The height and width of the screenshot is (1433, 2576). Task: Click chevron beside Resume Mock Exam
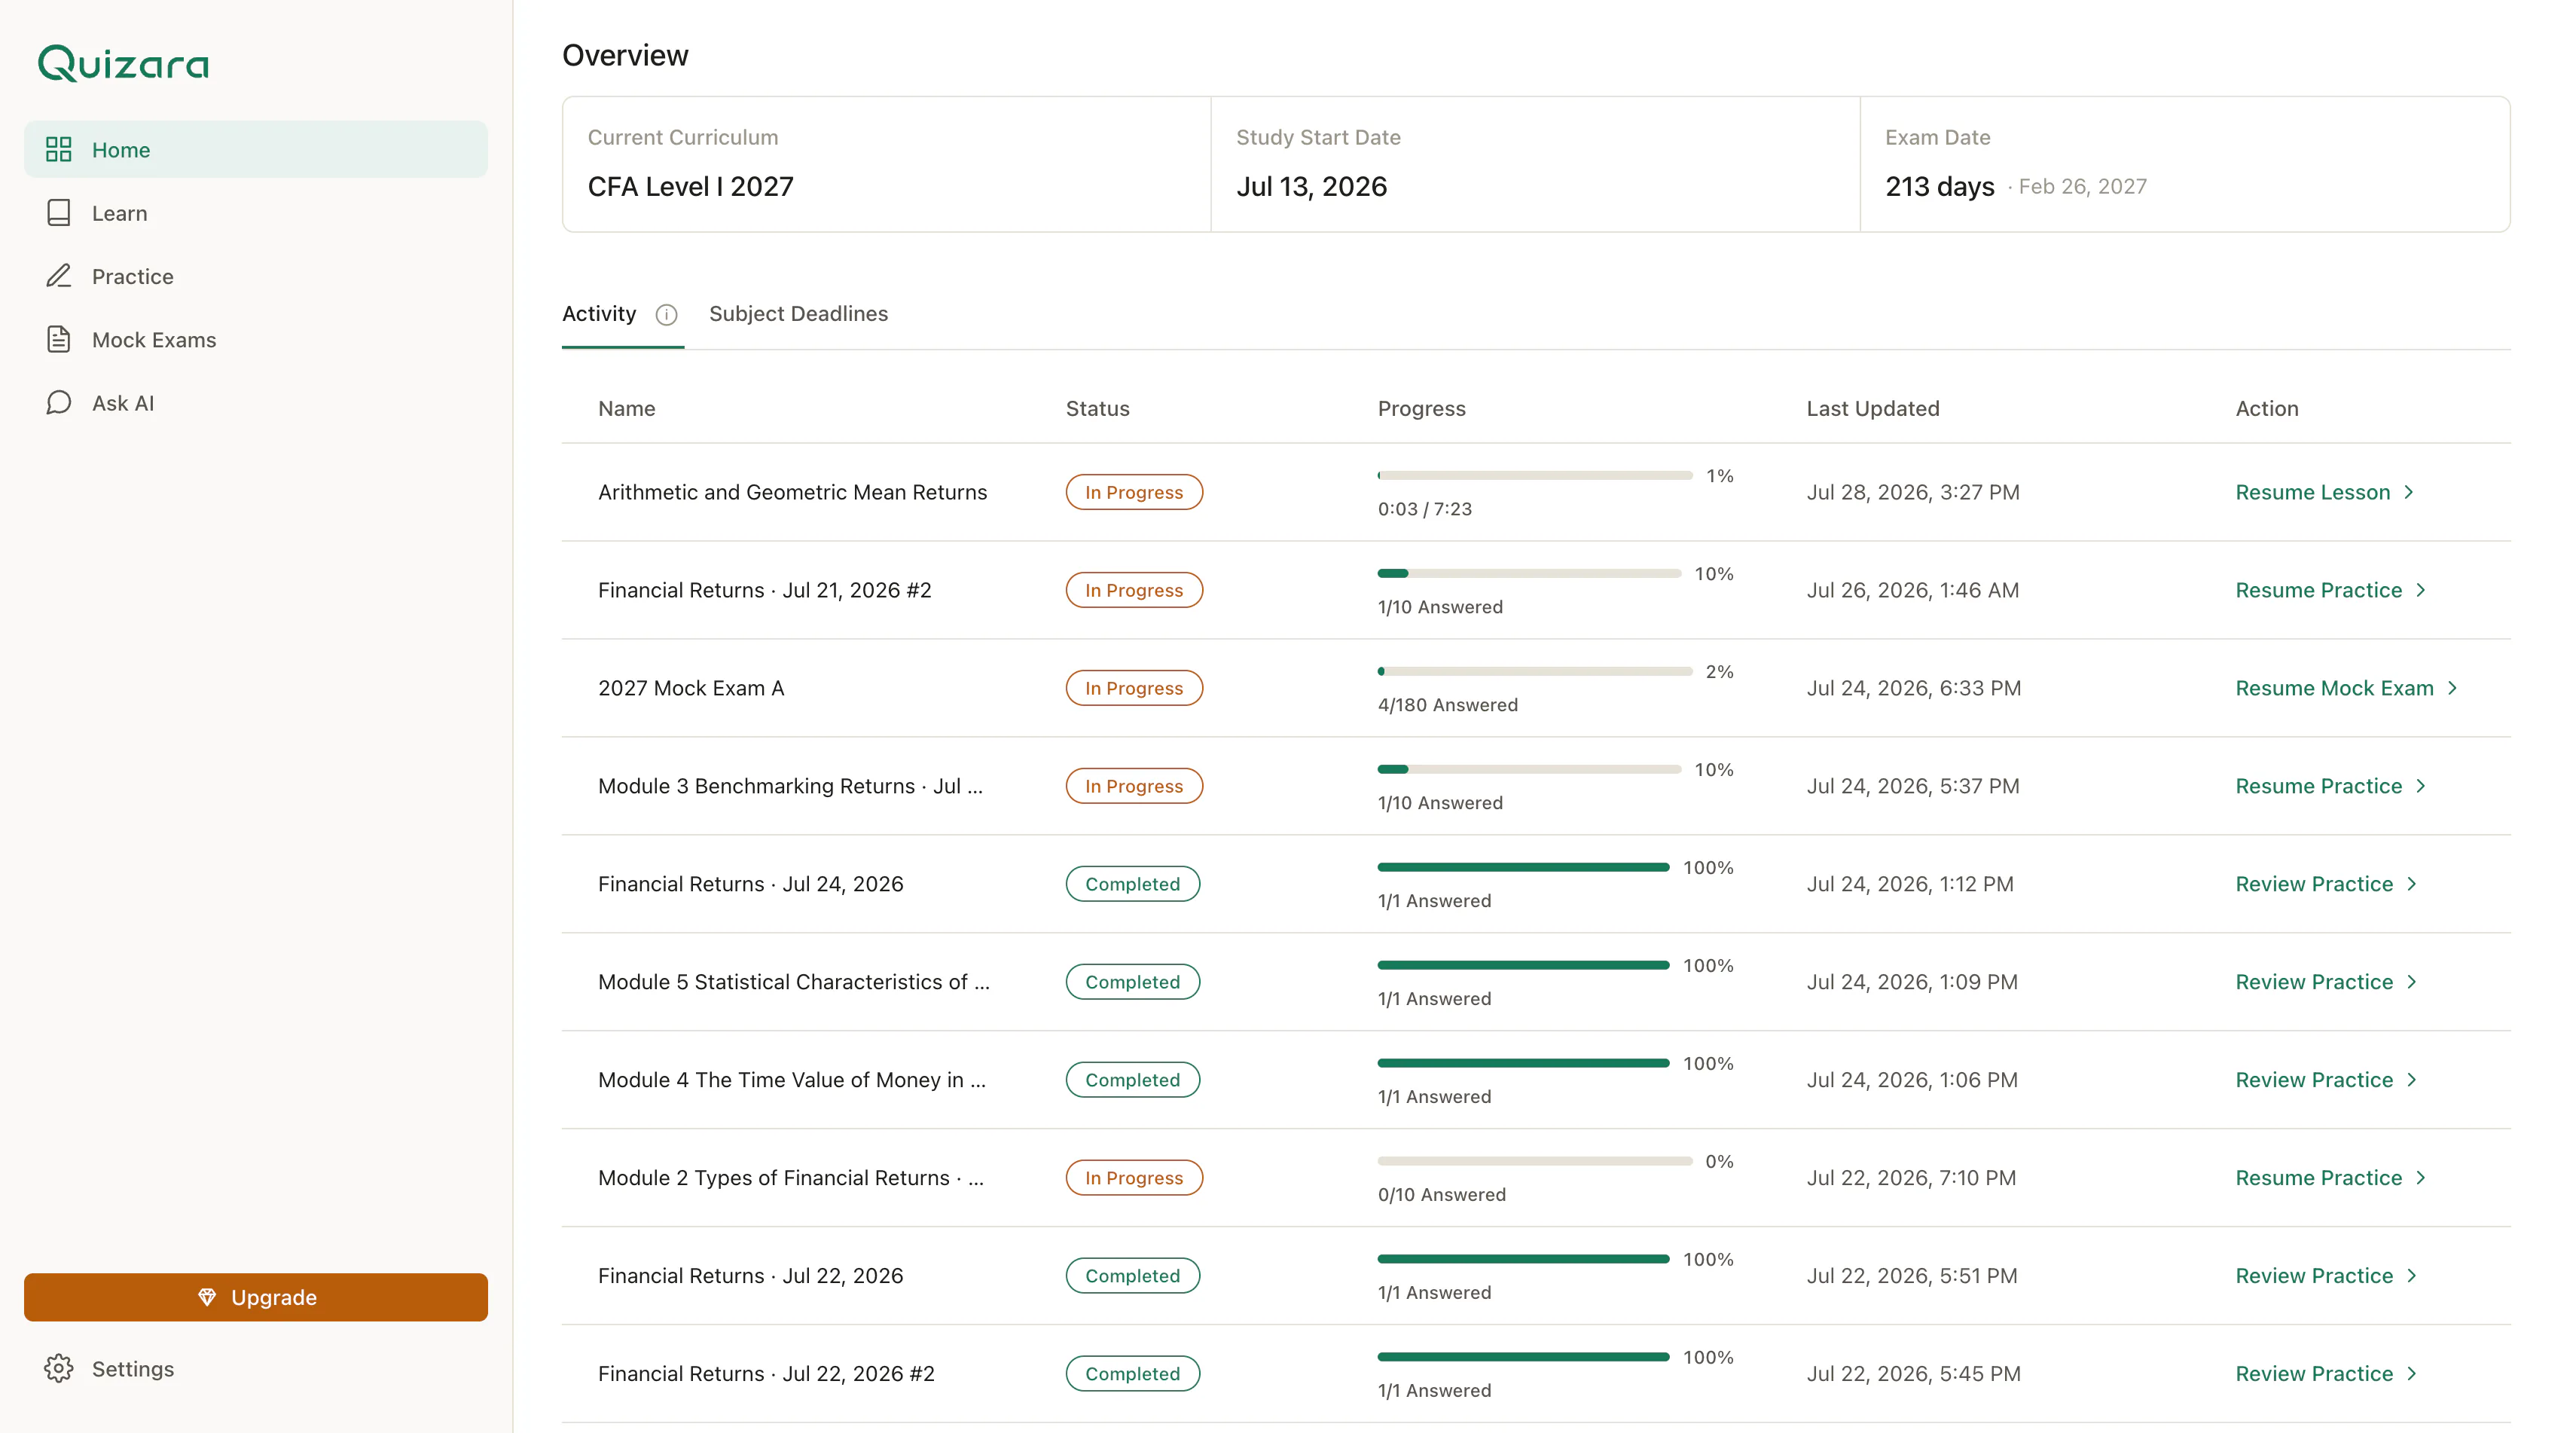pos(2452,688)
